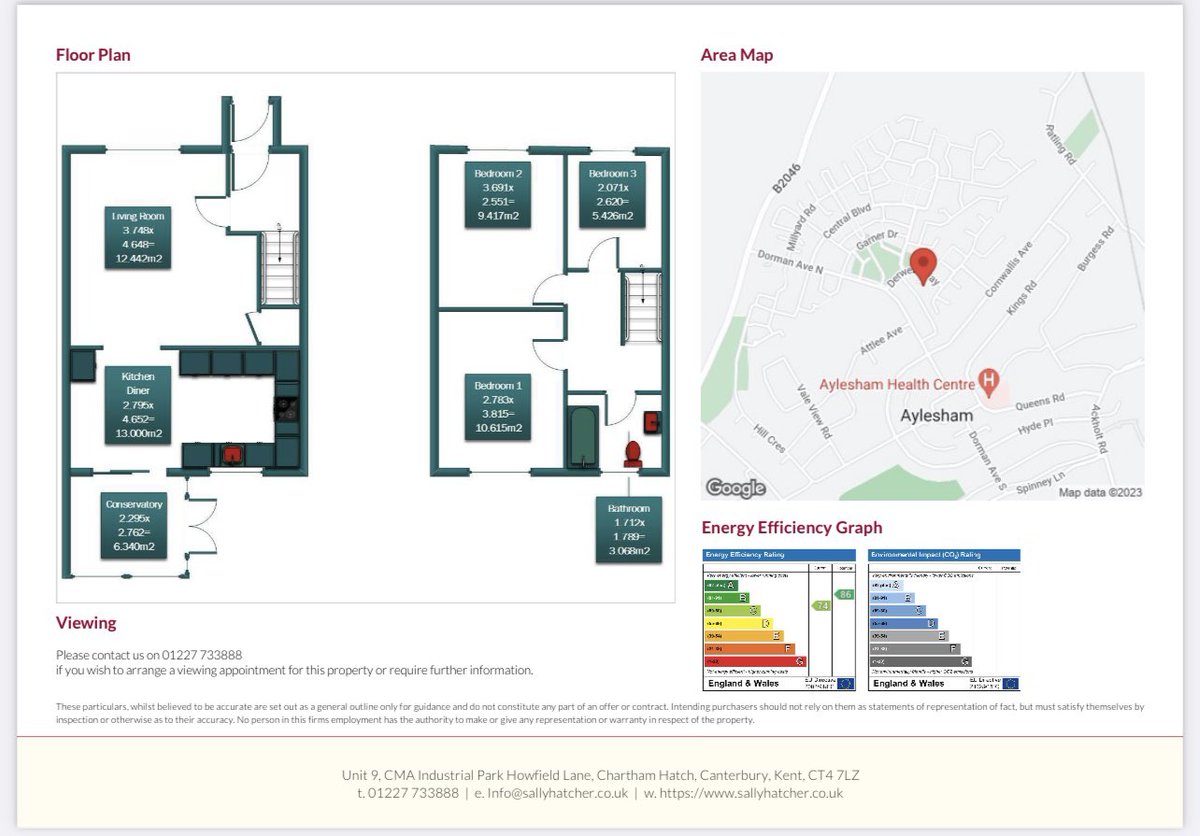This screenshot has height=836, width=1200.
Task: Select the Aylesham Health Centre H marker
Action: pyautogui.click(x=989, y=381)
